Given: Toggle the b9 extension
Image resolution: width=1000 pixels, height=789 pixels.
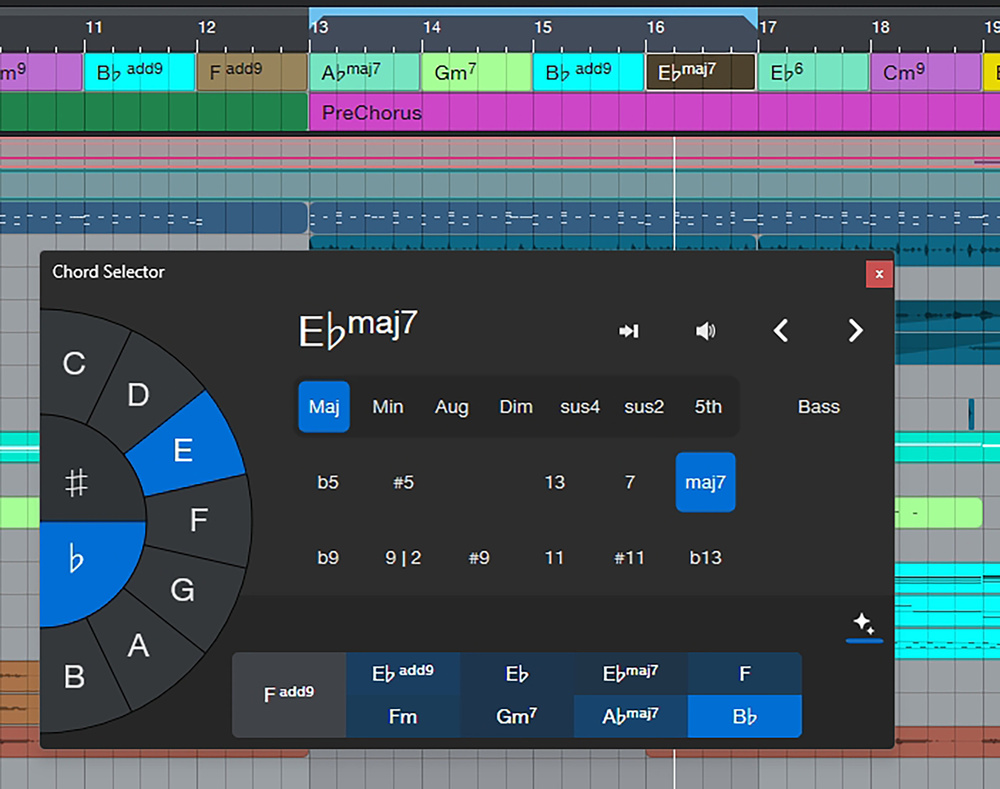Looking at the screenshot, I should point(328,558).
